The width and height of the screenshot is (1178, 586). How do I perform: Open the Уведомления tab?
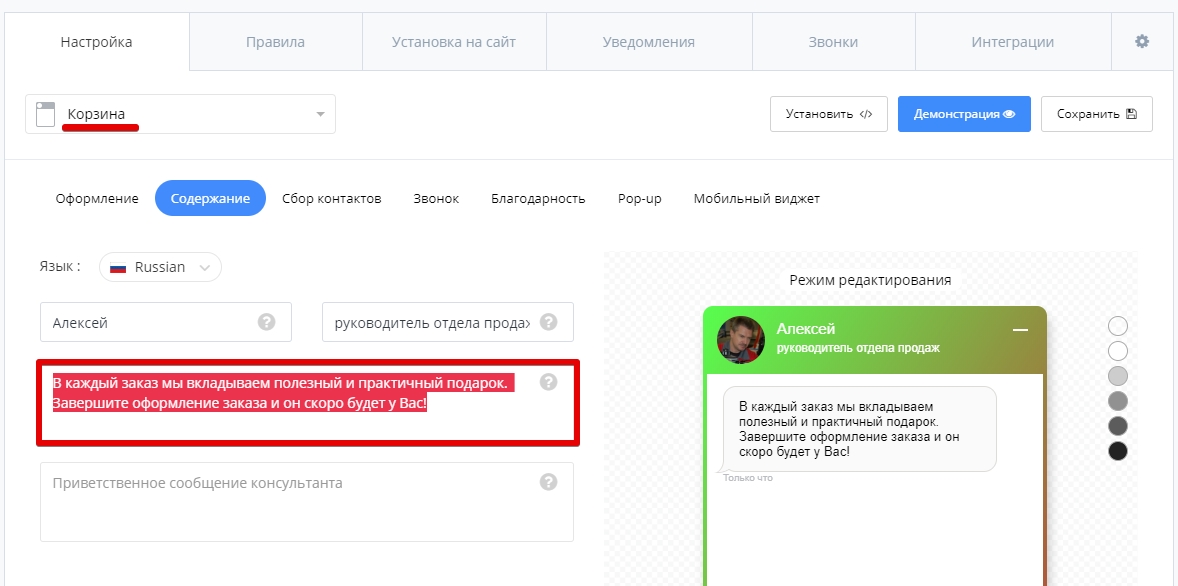[x=648, y=42]
